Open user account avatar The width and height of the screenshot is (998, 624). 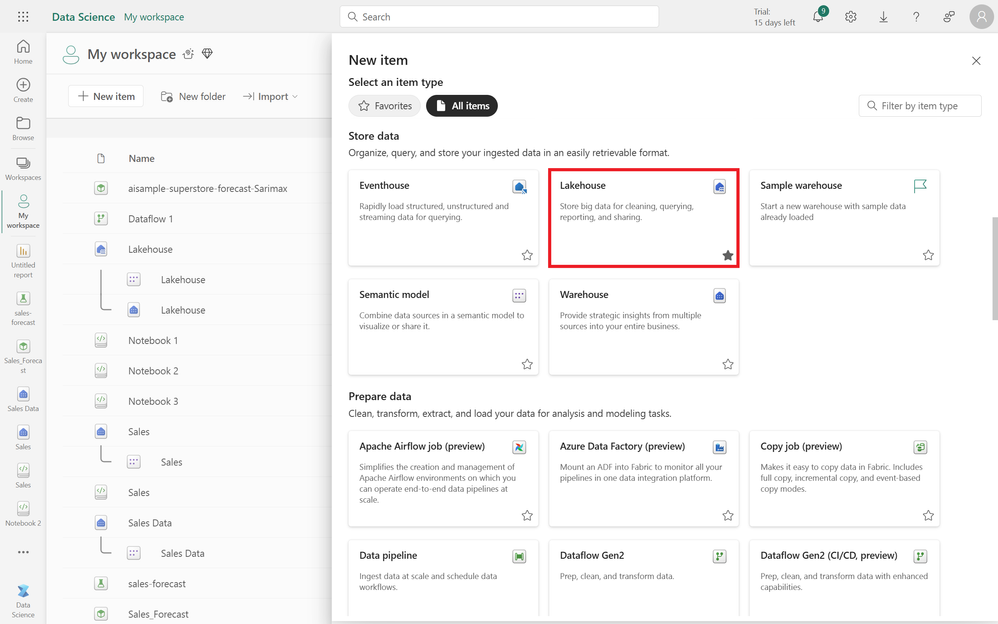(981, 17)
